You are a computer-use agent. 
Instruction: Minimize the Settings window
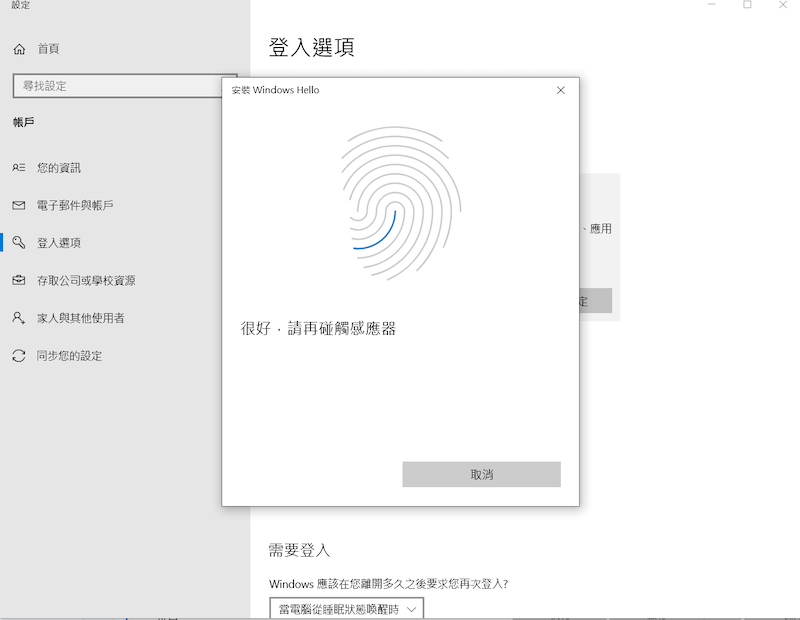712,5
